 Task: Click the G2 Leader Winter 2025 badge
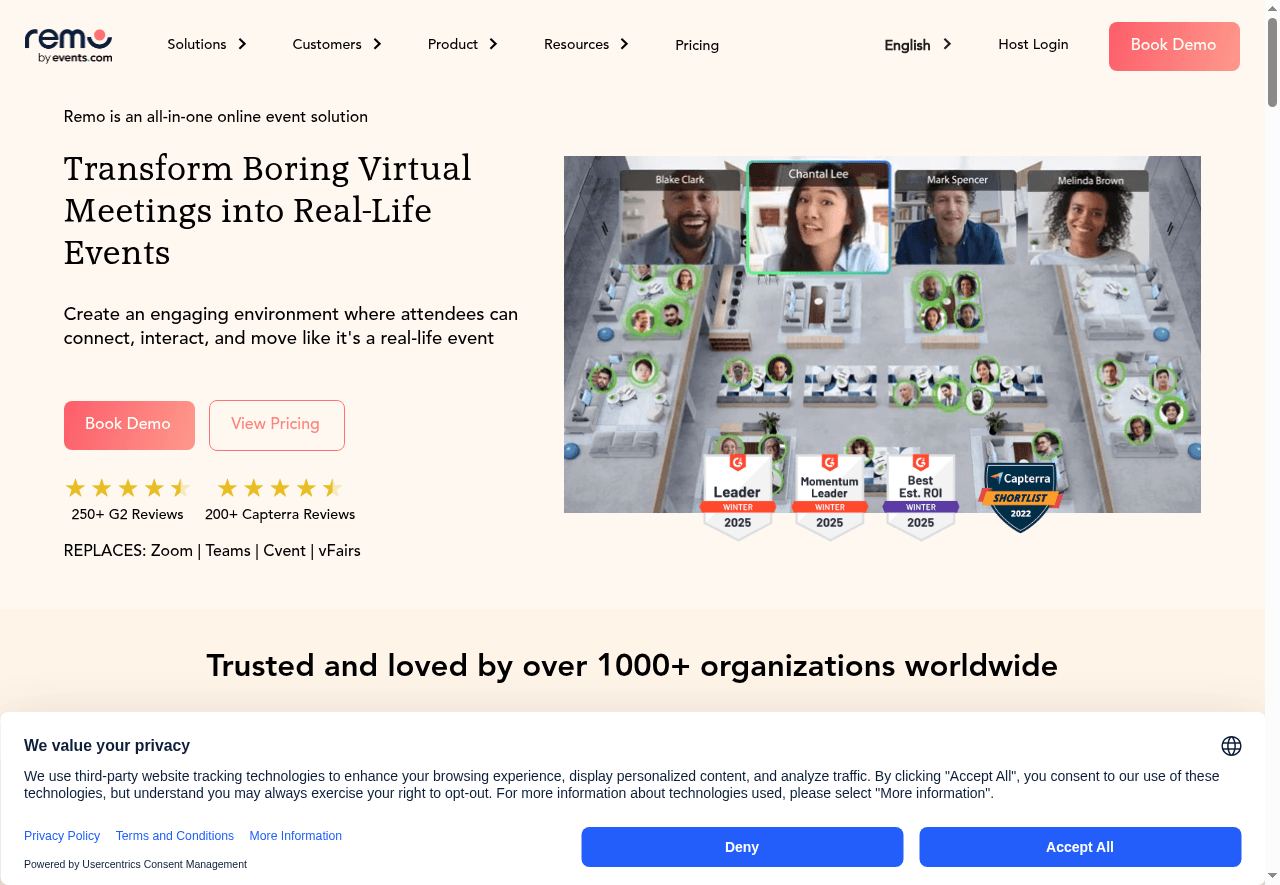pos(737,497)
